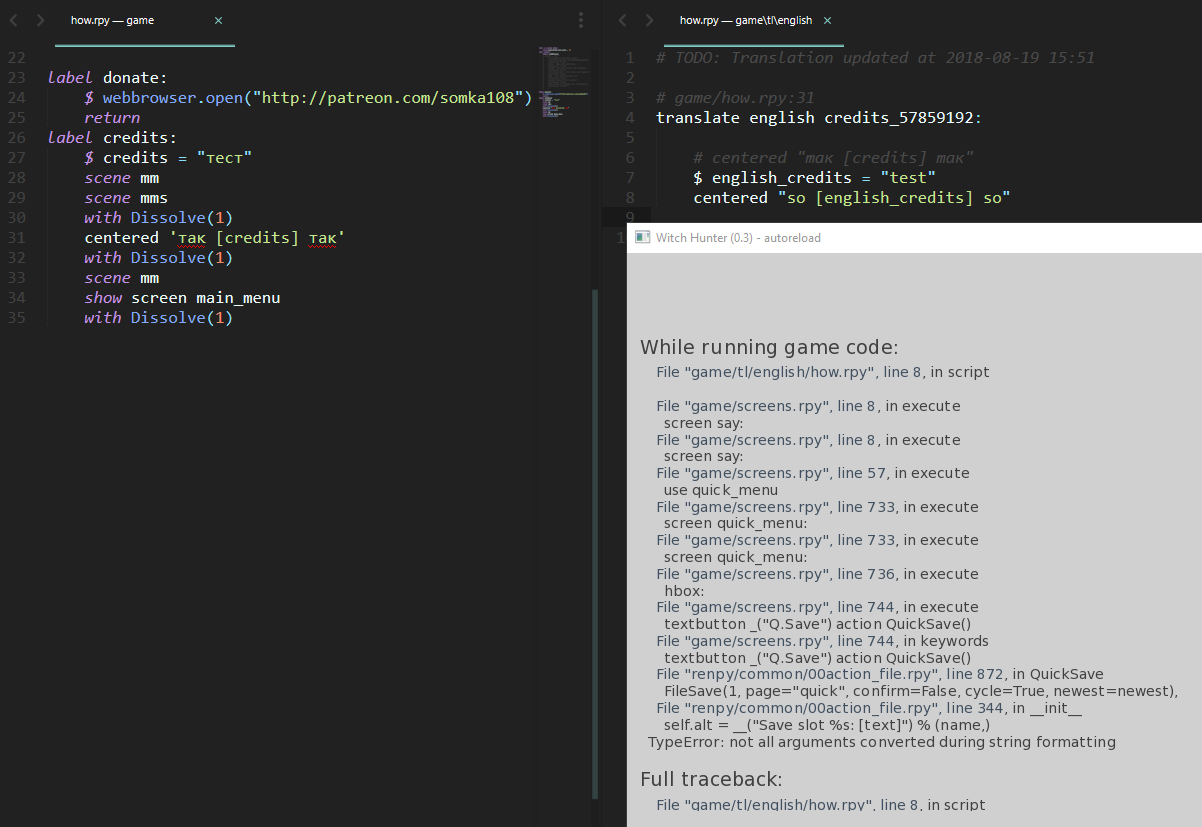The width and height of the screenshot is (1202, 827).
Task: Open the patreon.com/somka108 link in the code
Action: point(389,97)
